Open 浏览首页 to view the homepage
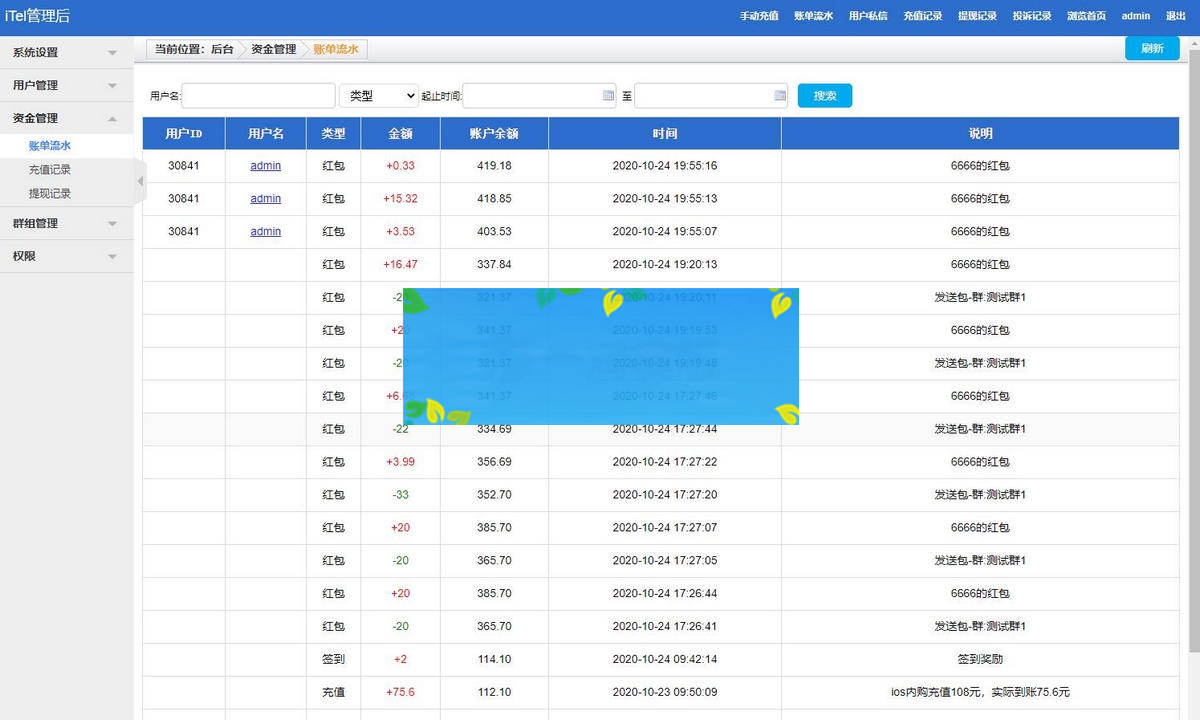The width and height of the screenshot is (1200, 720). [x=1086, y=16]
